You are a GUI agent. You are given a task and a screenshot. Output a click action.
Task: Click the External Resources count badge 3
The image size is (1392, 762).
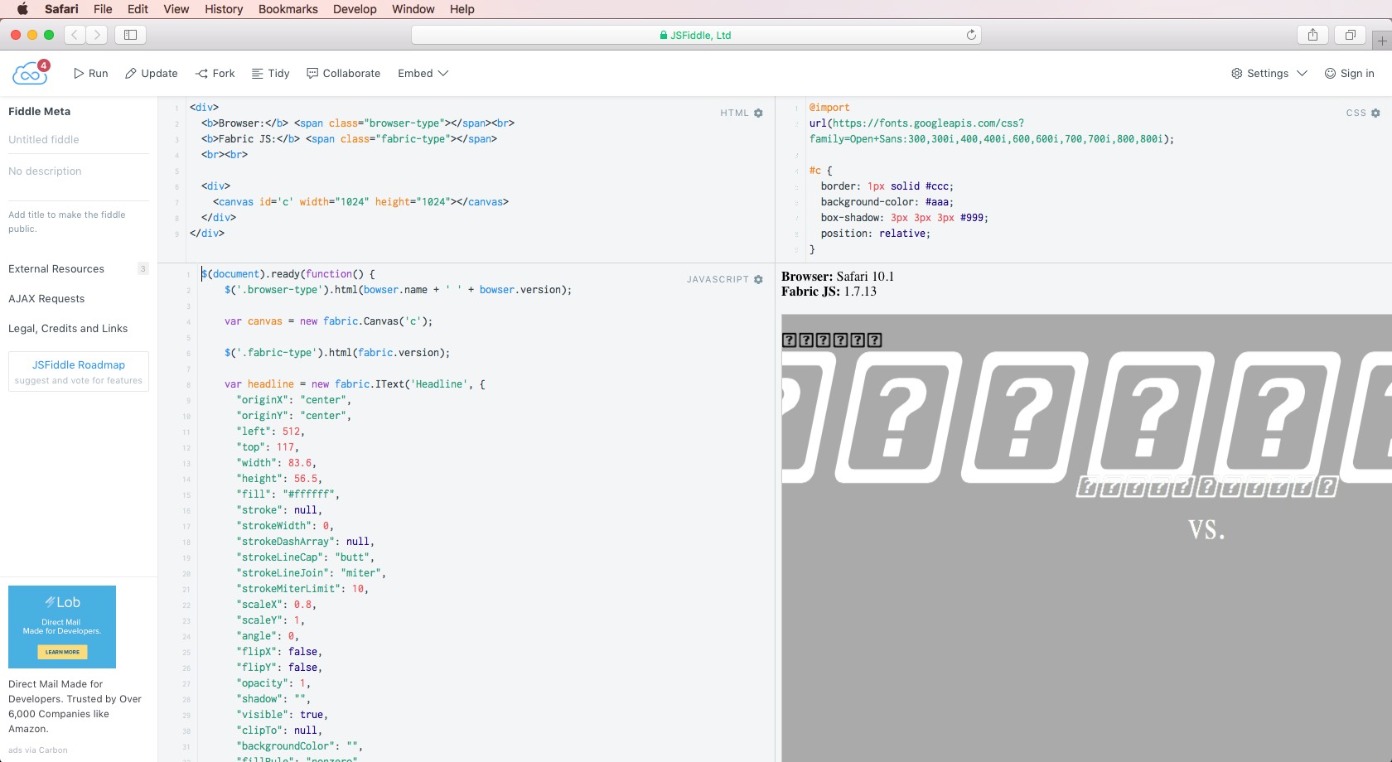coord(143,269)
